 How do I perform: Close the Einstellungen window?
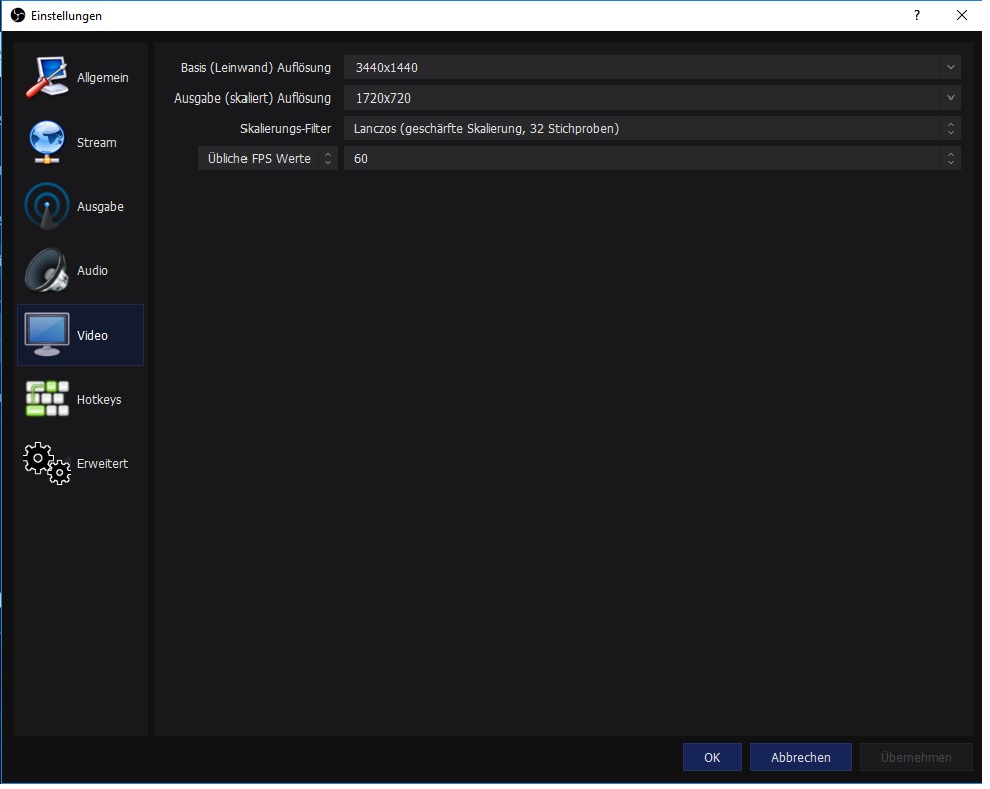[x=961, y=16]
